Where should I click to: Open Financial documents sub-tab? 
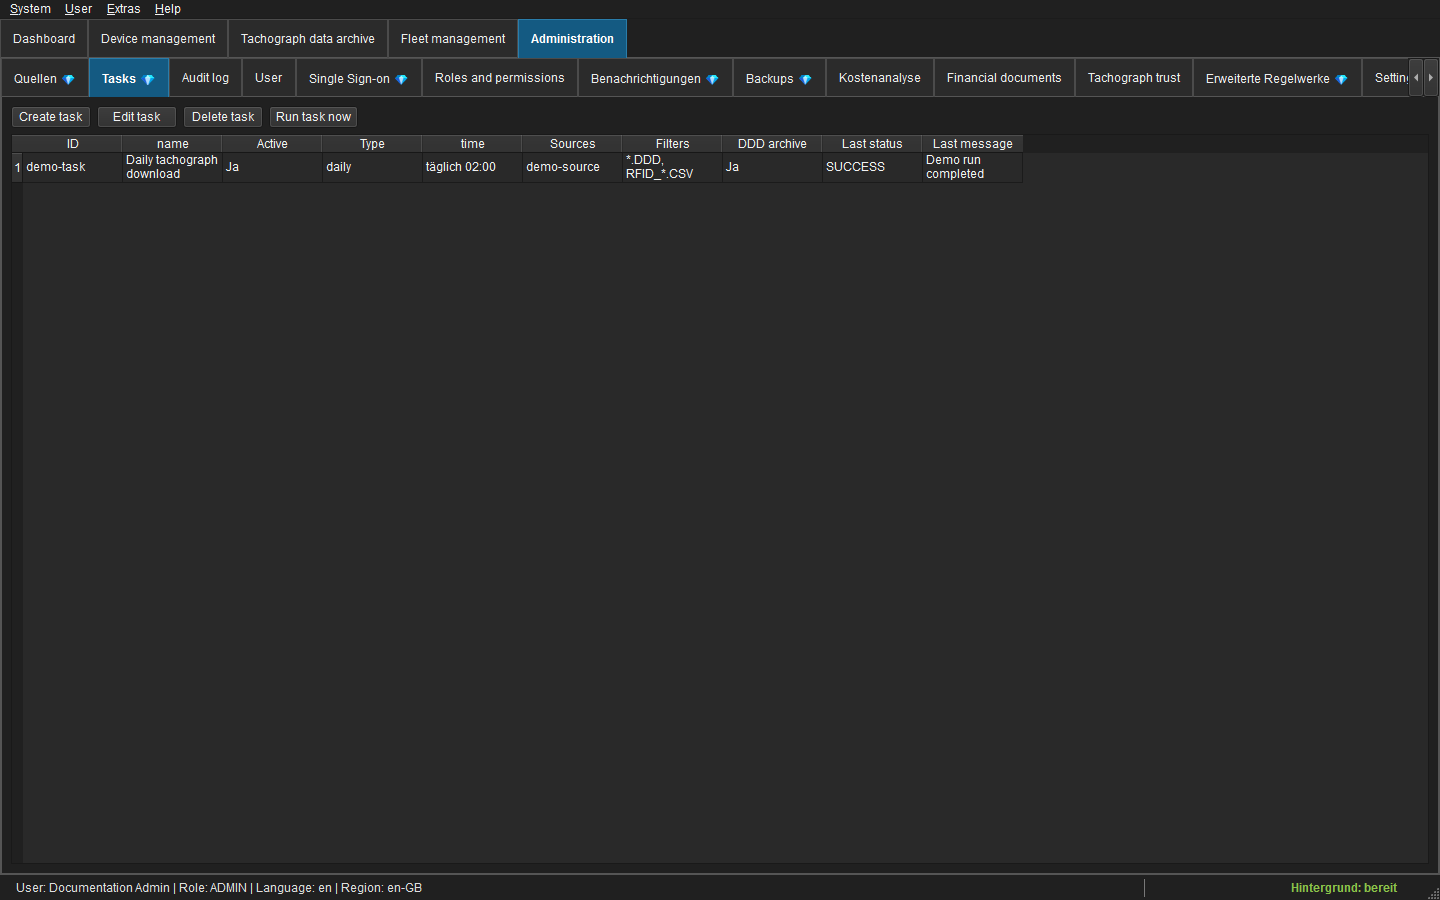tap(1004, 78)
